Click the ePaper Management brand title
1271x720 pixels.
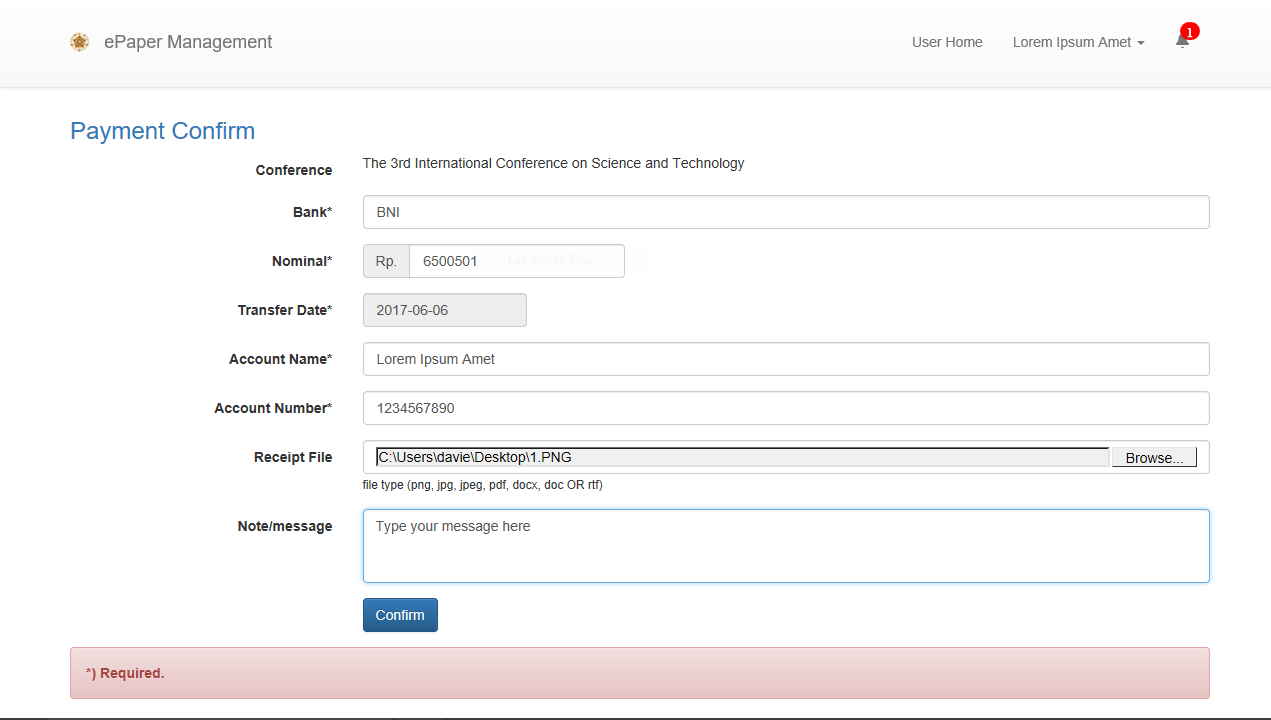pyautogui.click(x=188, y=42)
